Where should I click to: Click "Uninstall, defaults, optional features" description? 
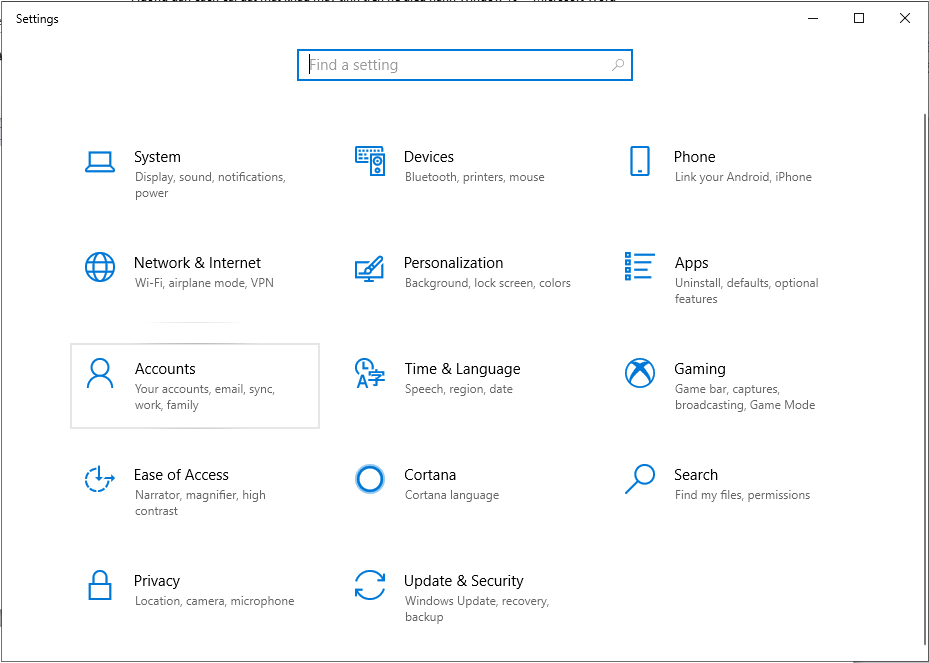click(x=747, y=291)
